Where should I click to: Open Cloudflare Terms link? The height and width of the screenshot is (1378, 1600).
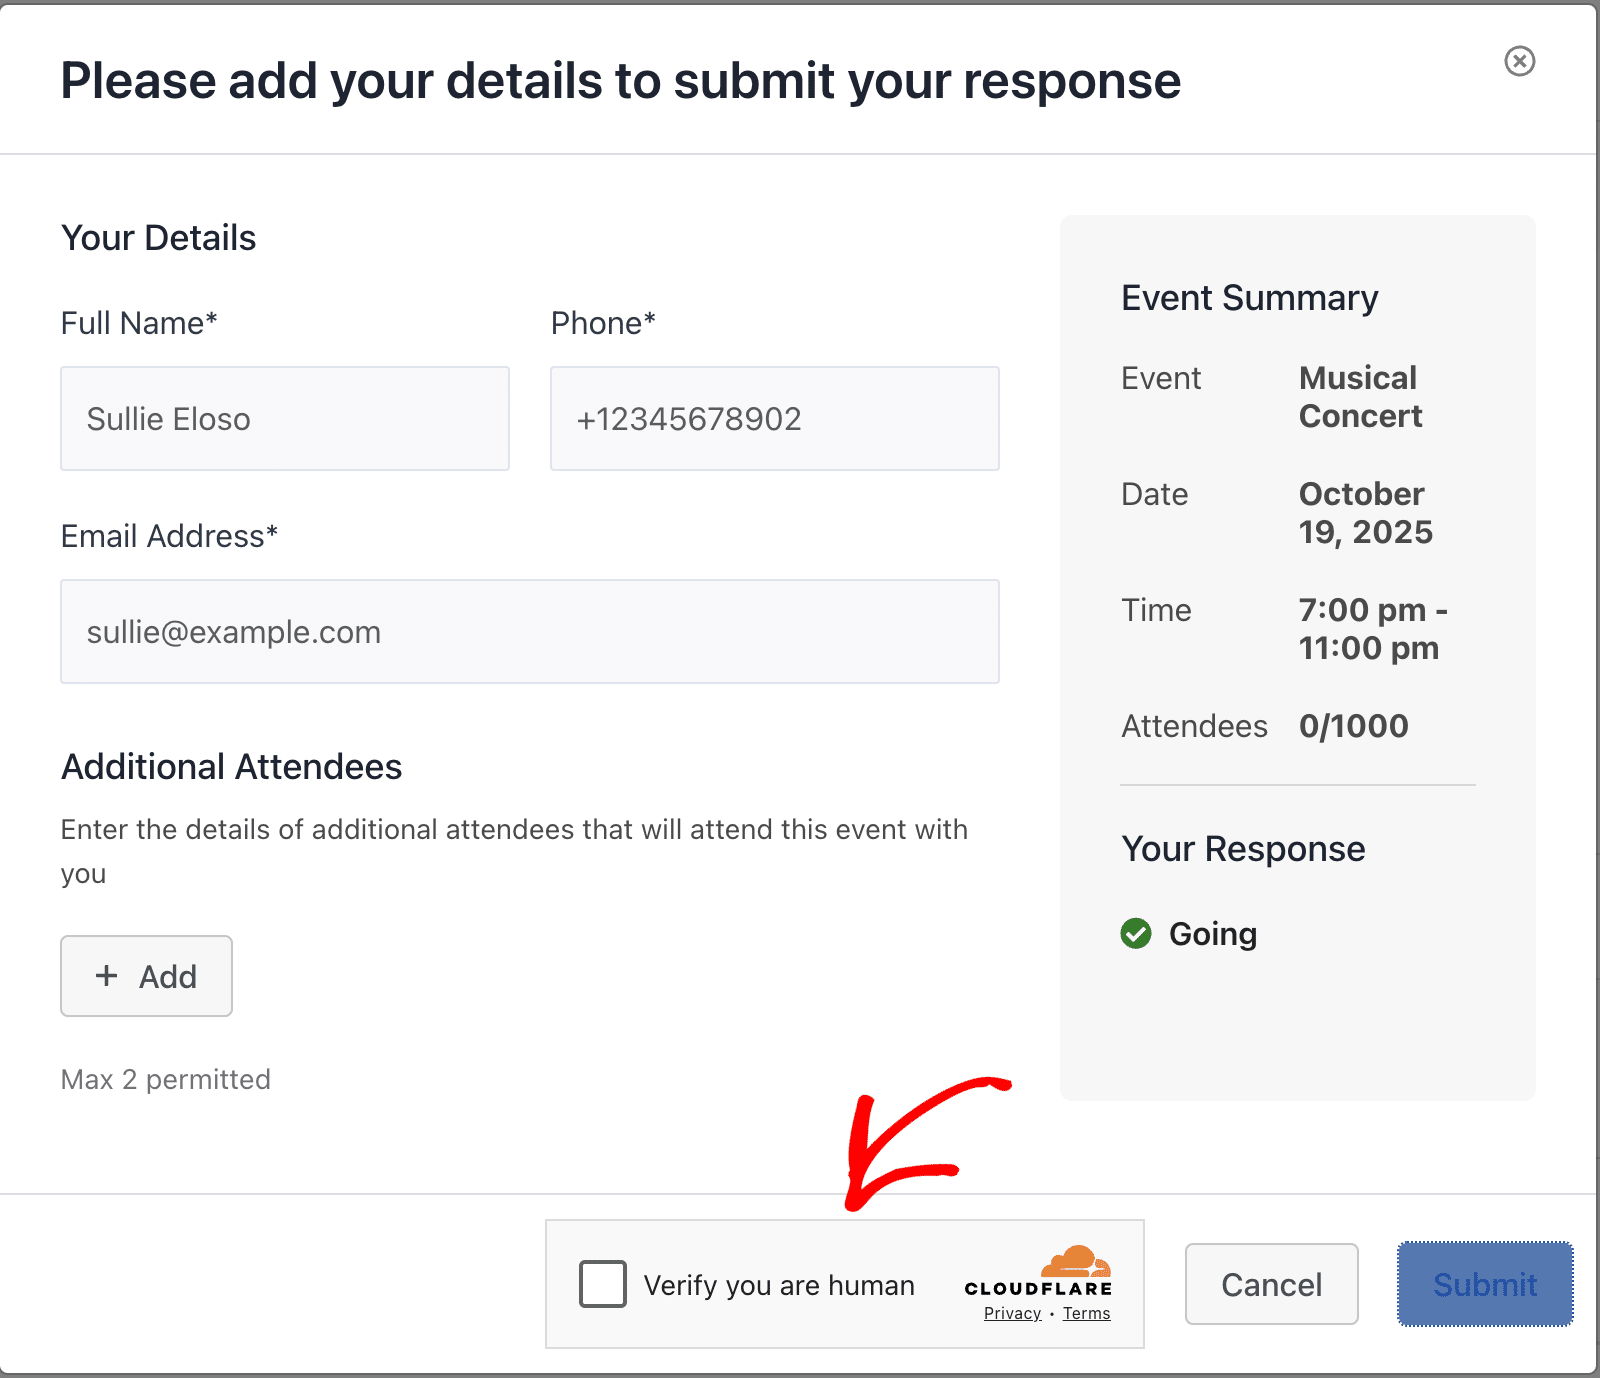tap(1086, 1314)
